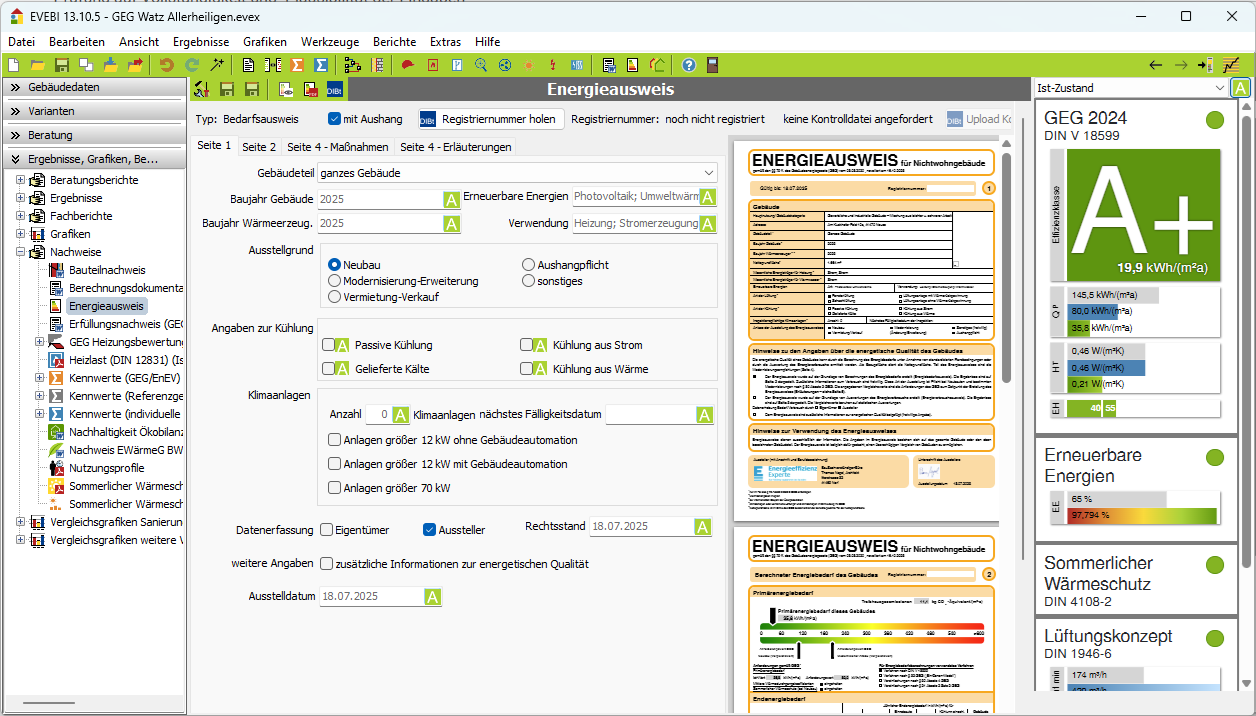Enable the 'Passive Kühlung' checkbox

(328, 345)
